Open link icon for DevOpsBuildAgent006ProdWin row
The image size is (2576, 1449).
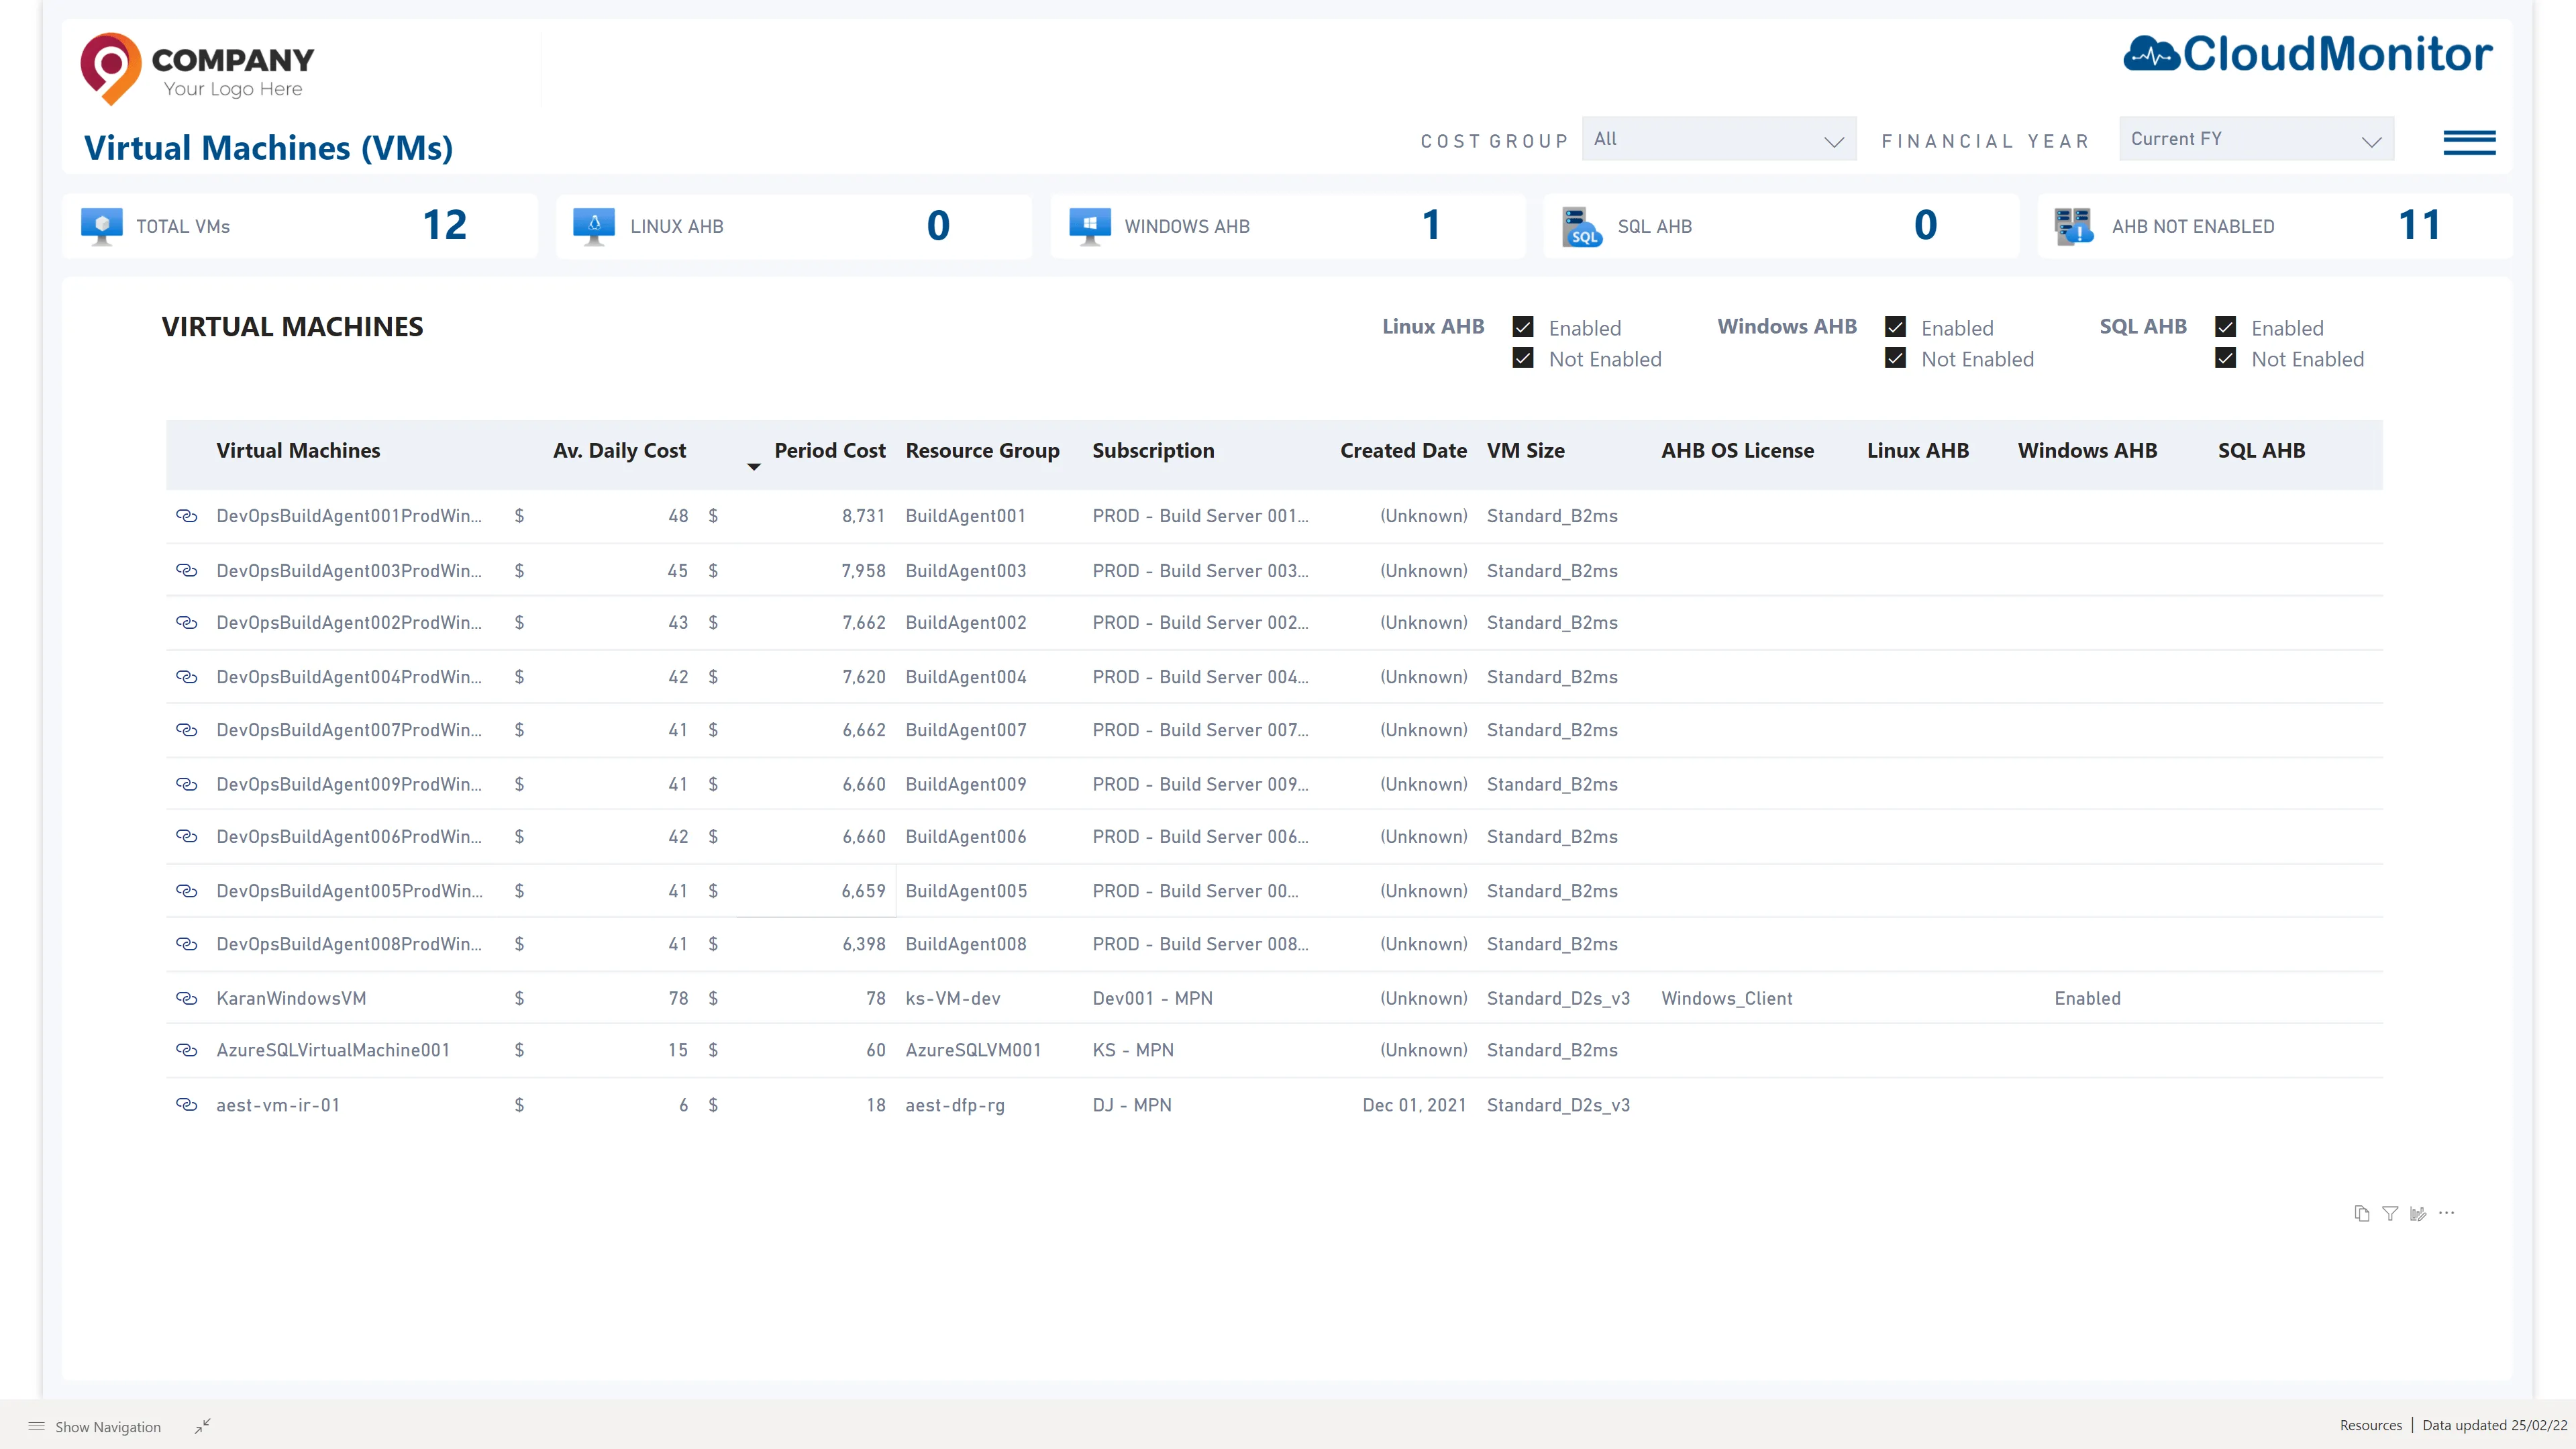[186, 836]
